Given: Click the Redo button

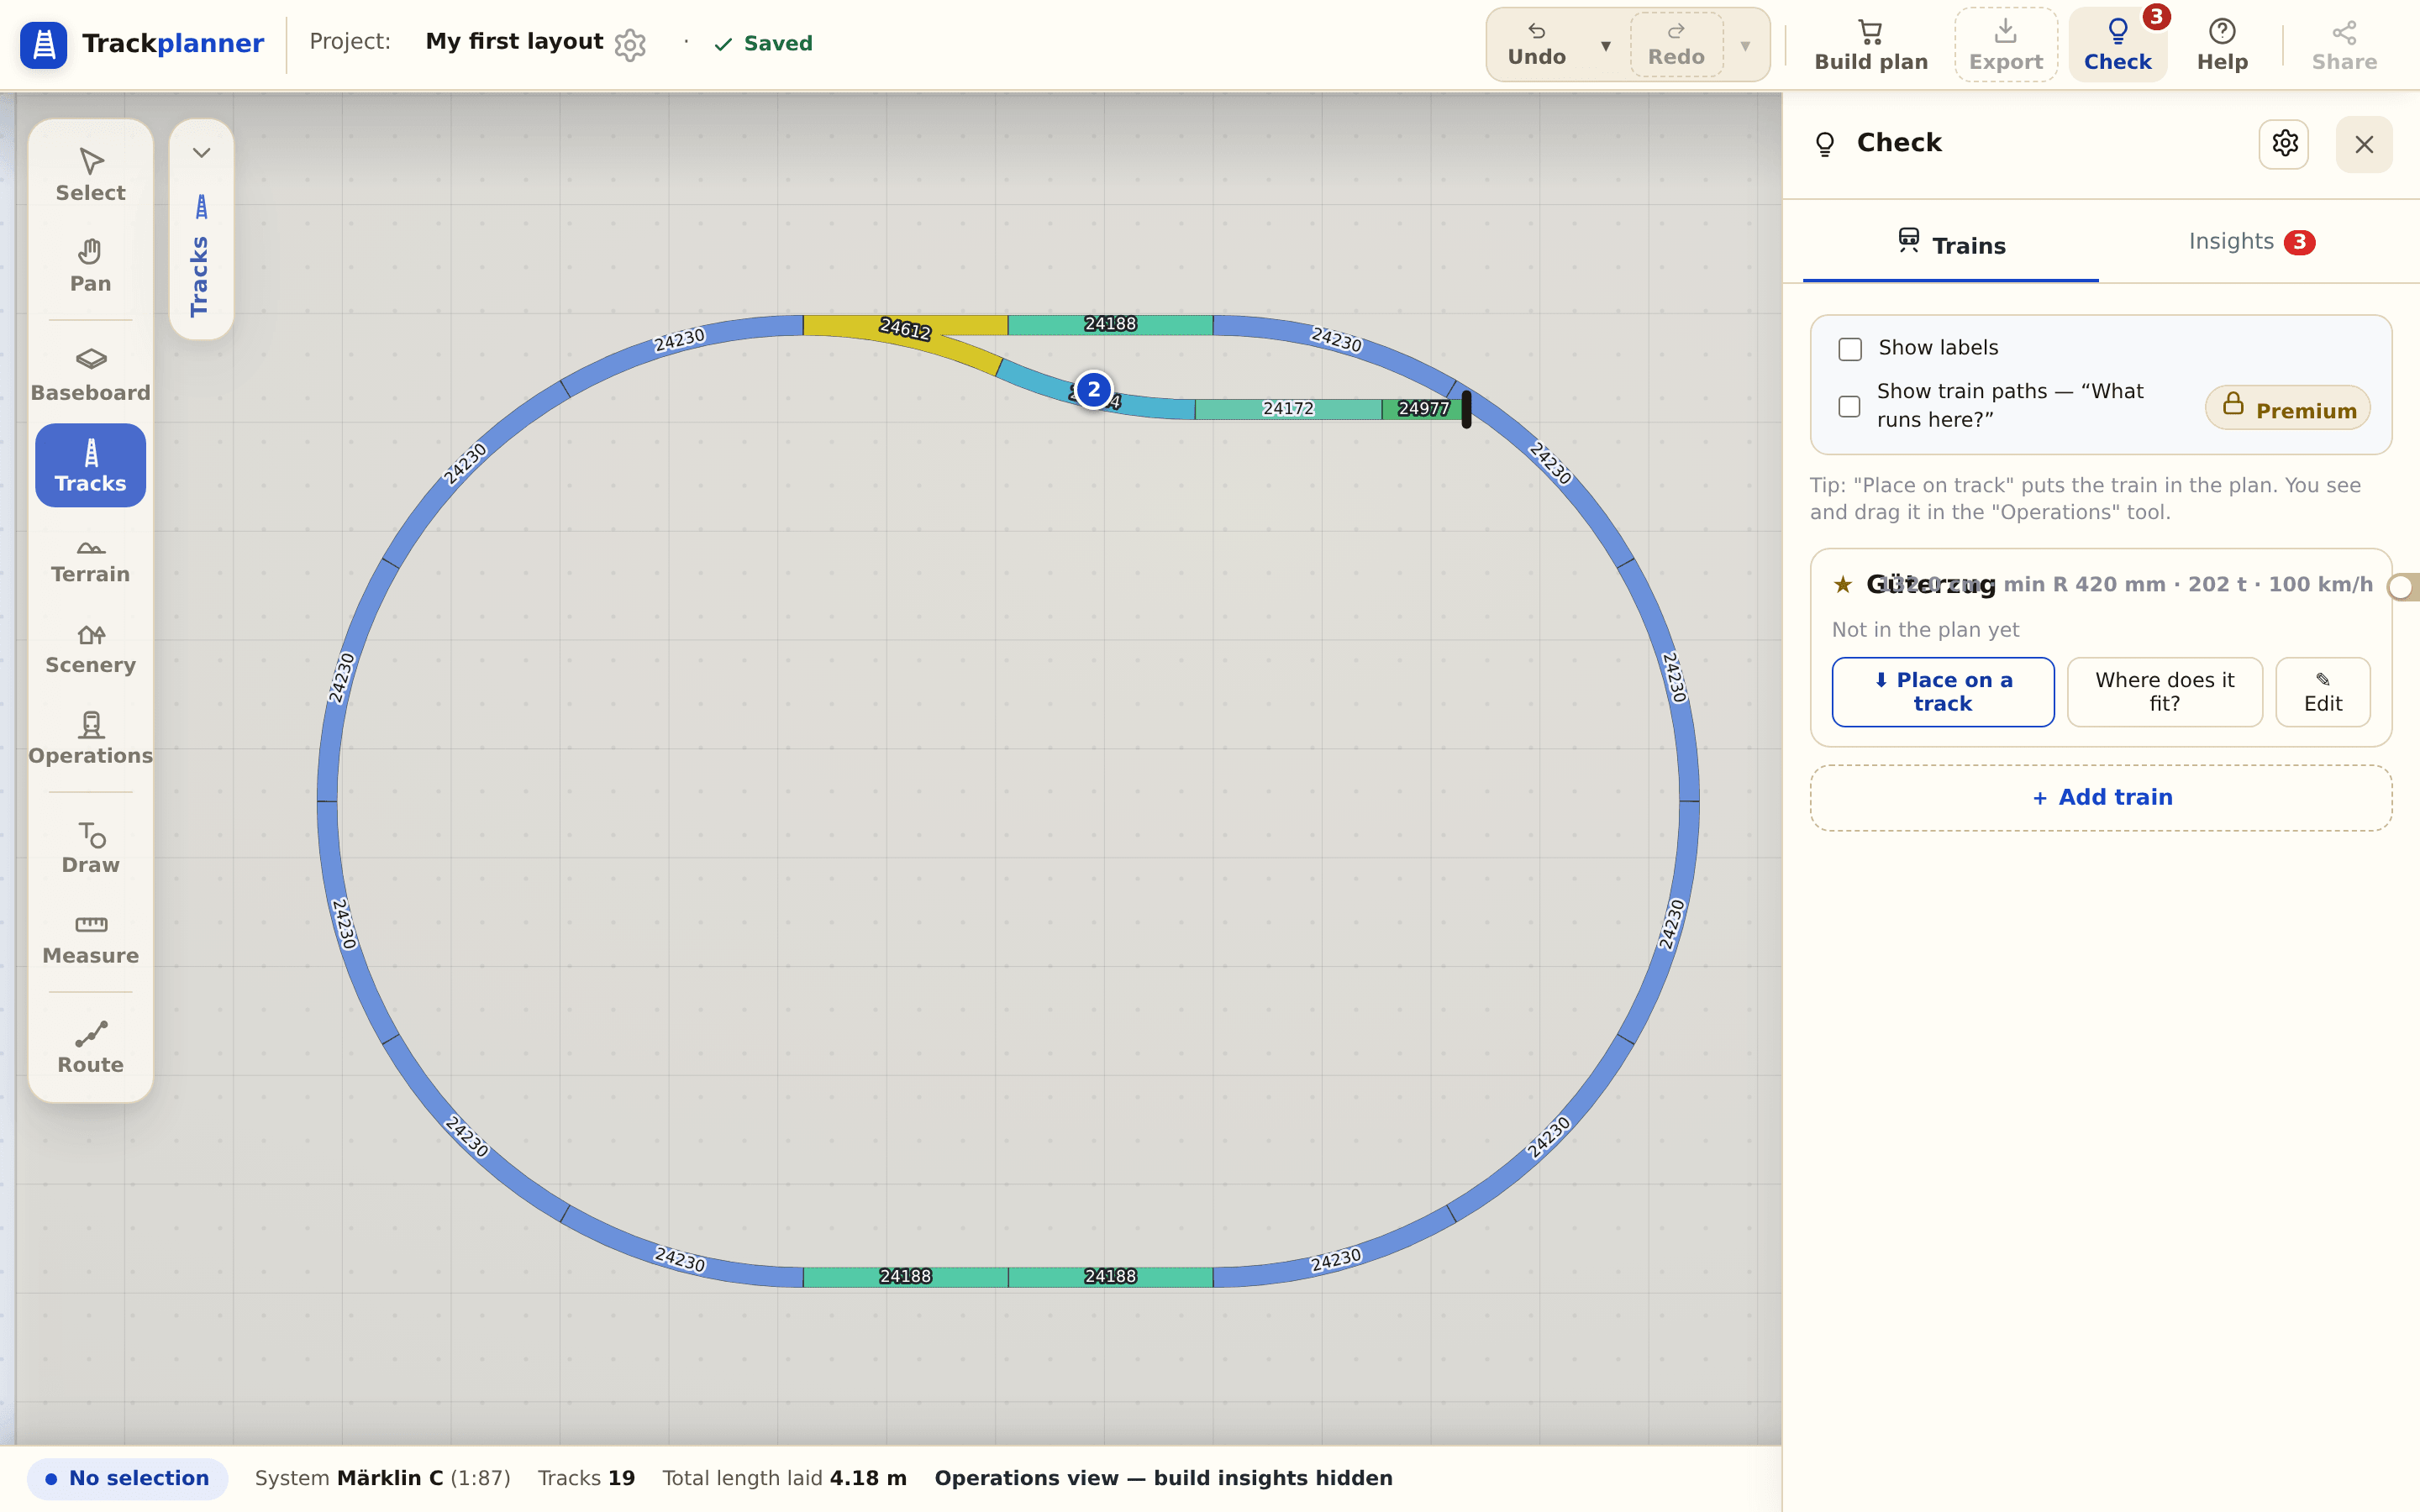Looking at the screenshot, I should pyautogui.click(x=1676, y=44).
